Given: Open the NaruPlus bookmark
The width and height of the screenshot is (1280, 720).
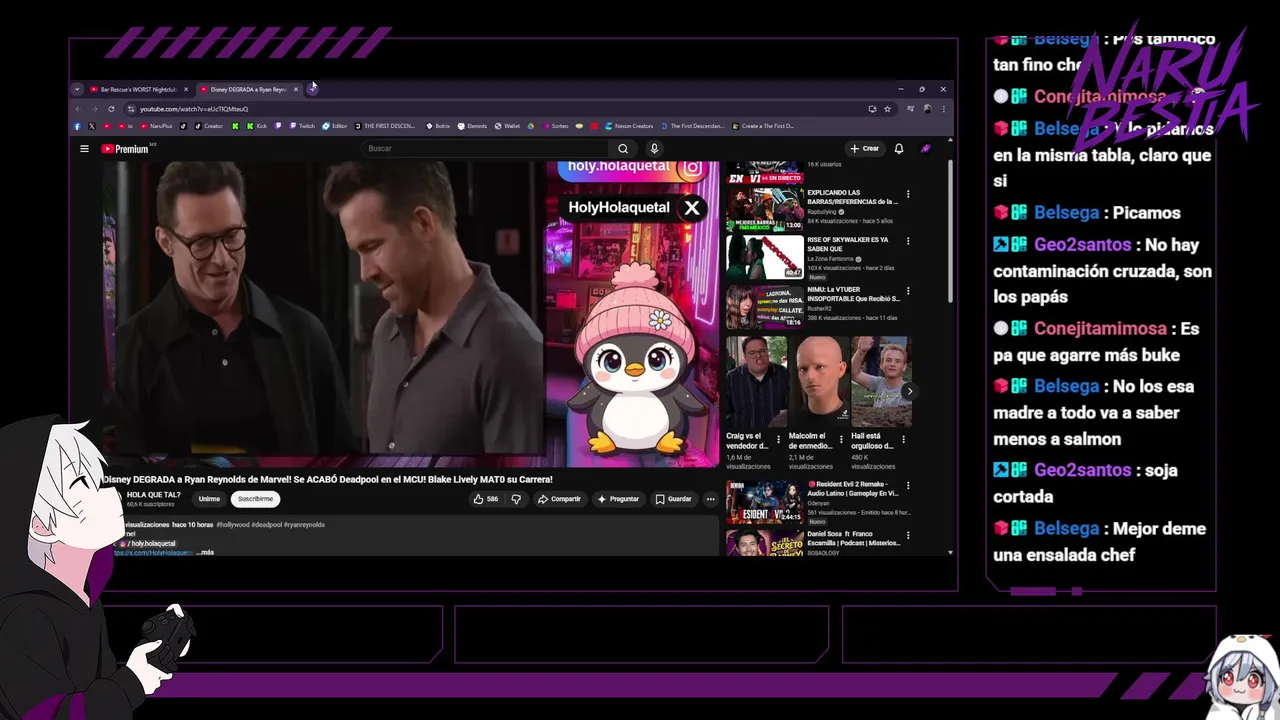Looking at the screenshot, I should (156, 126).
